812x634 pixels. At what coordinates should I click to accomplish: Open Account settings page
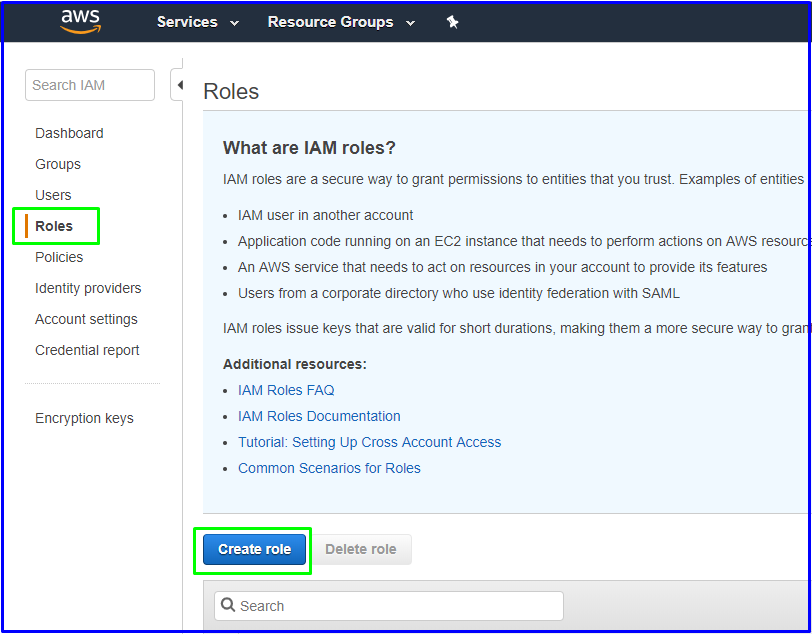(x=86, y=319)
